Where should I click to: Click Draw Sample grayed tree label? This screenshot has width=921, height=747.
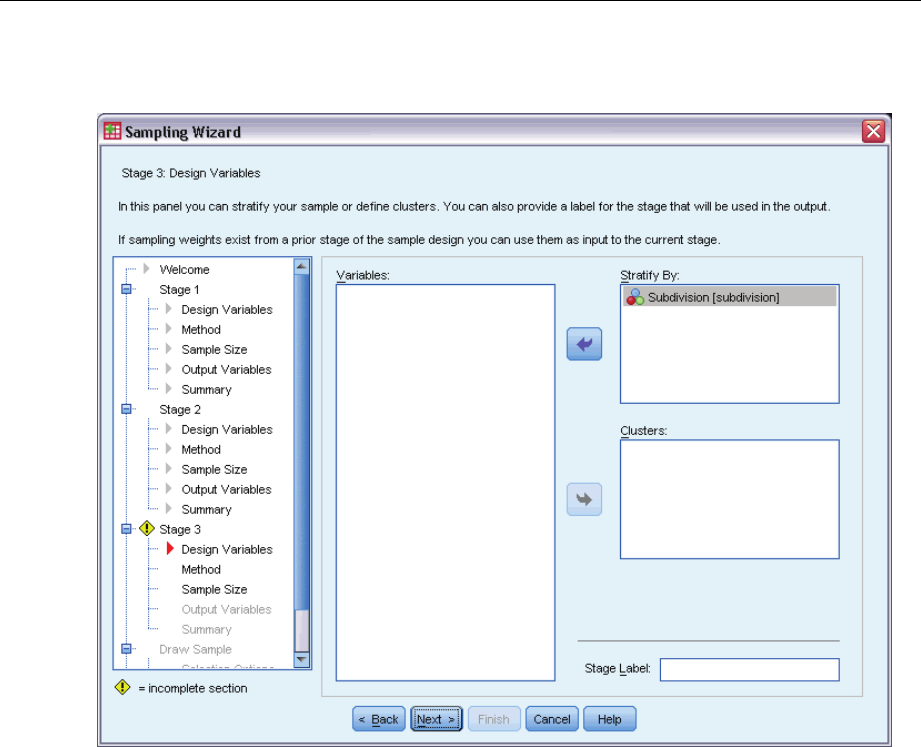[195, 649]
